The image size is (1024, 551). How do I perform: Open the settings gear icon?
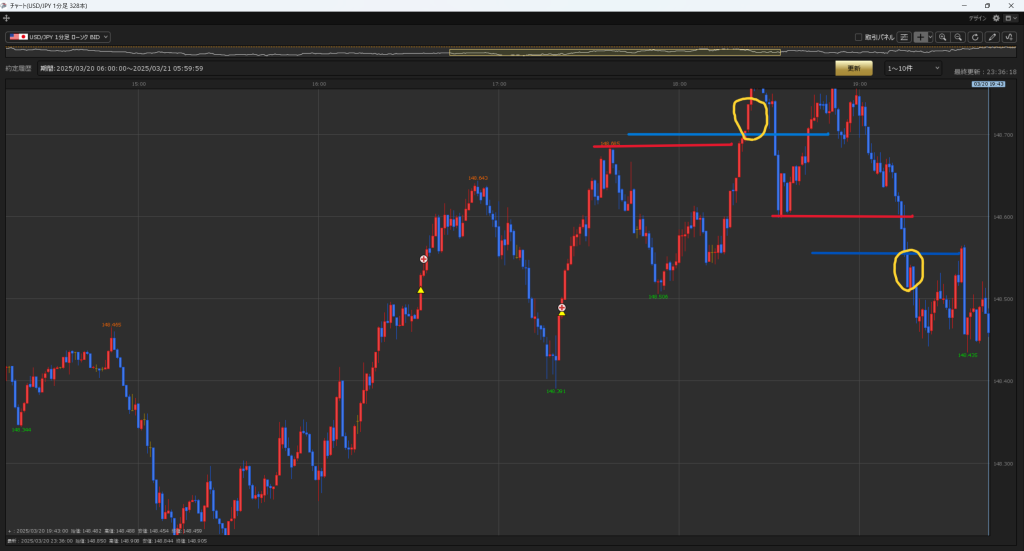996,18
